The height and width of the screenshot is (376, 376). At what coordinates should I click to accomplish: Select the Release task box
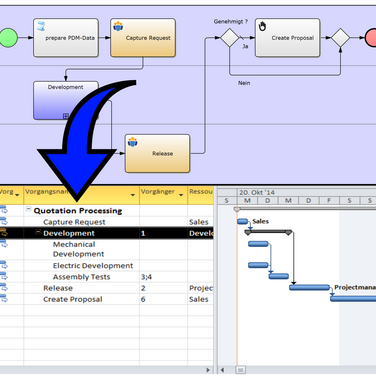point(157,153)
